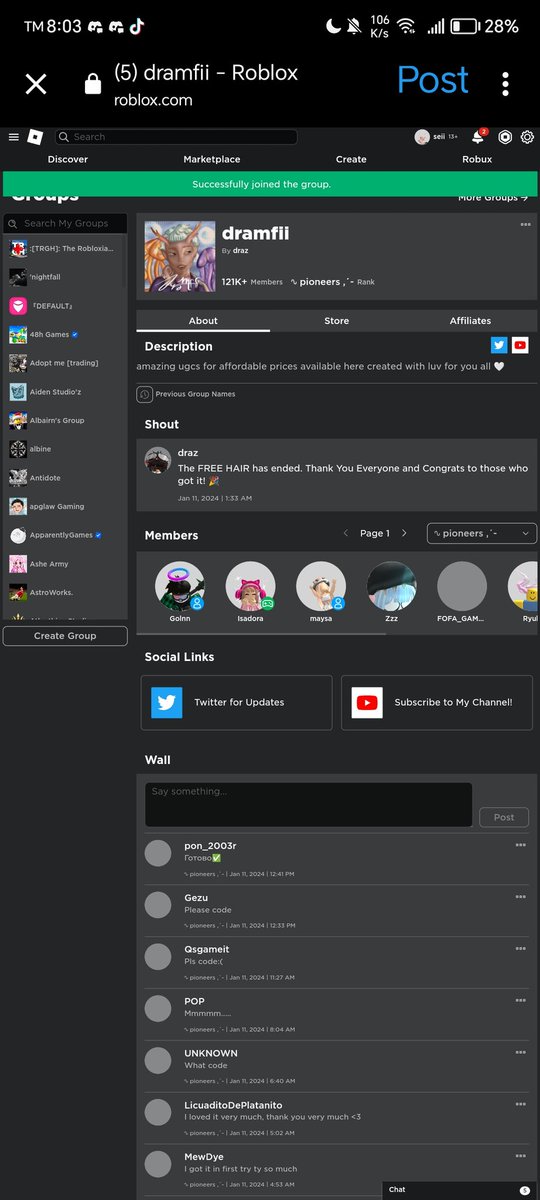Go to Roblox home via logo icon

35,137
